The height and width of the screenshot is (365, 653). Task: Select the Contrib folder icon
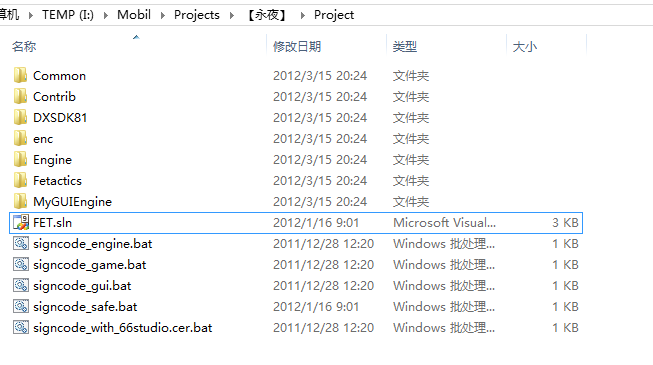pyautogui.click(x=20, y=96)
